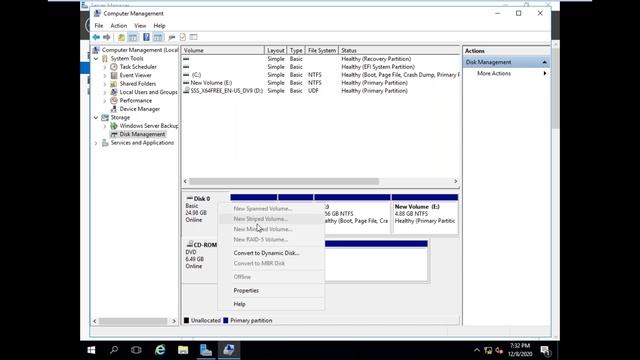640x360 pixels.
Task: Expand the Services and Applications node
Action: tap(96, 143)
